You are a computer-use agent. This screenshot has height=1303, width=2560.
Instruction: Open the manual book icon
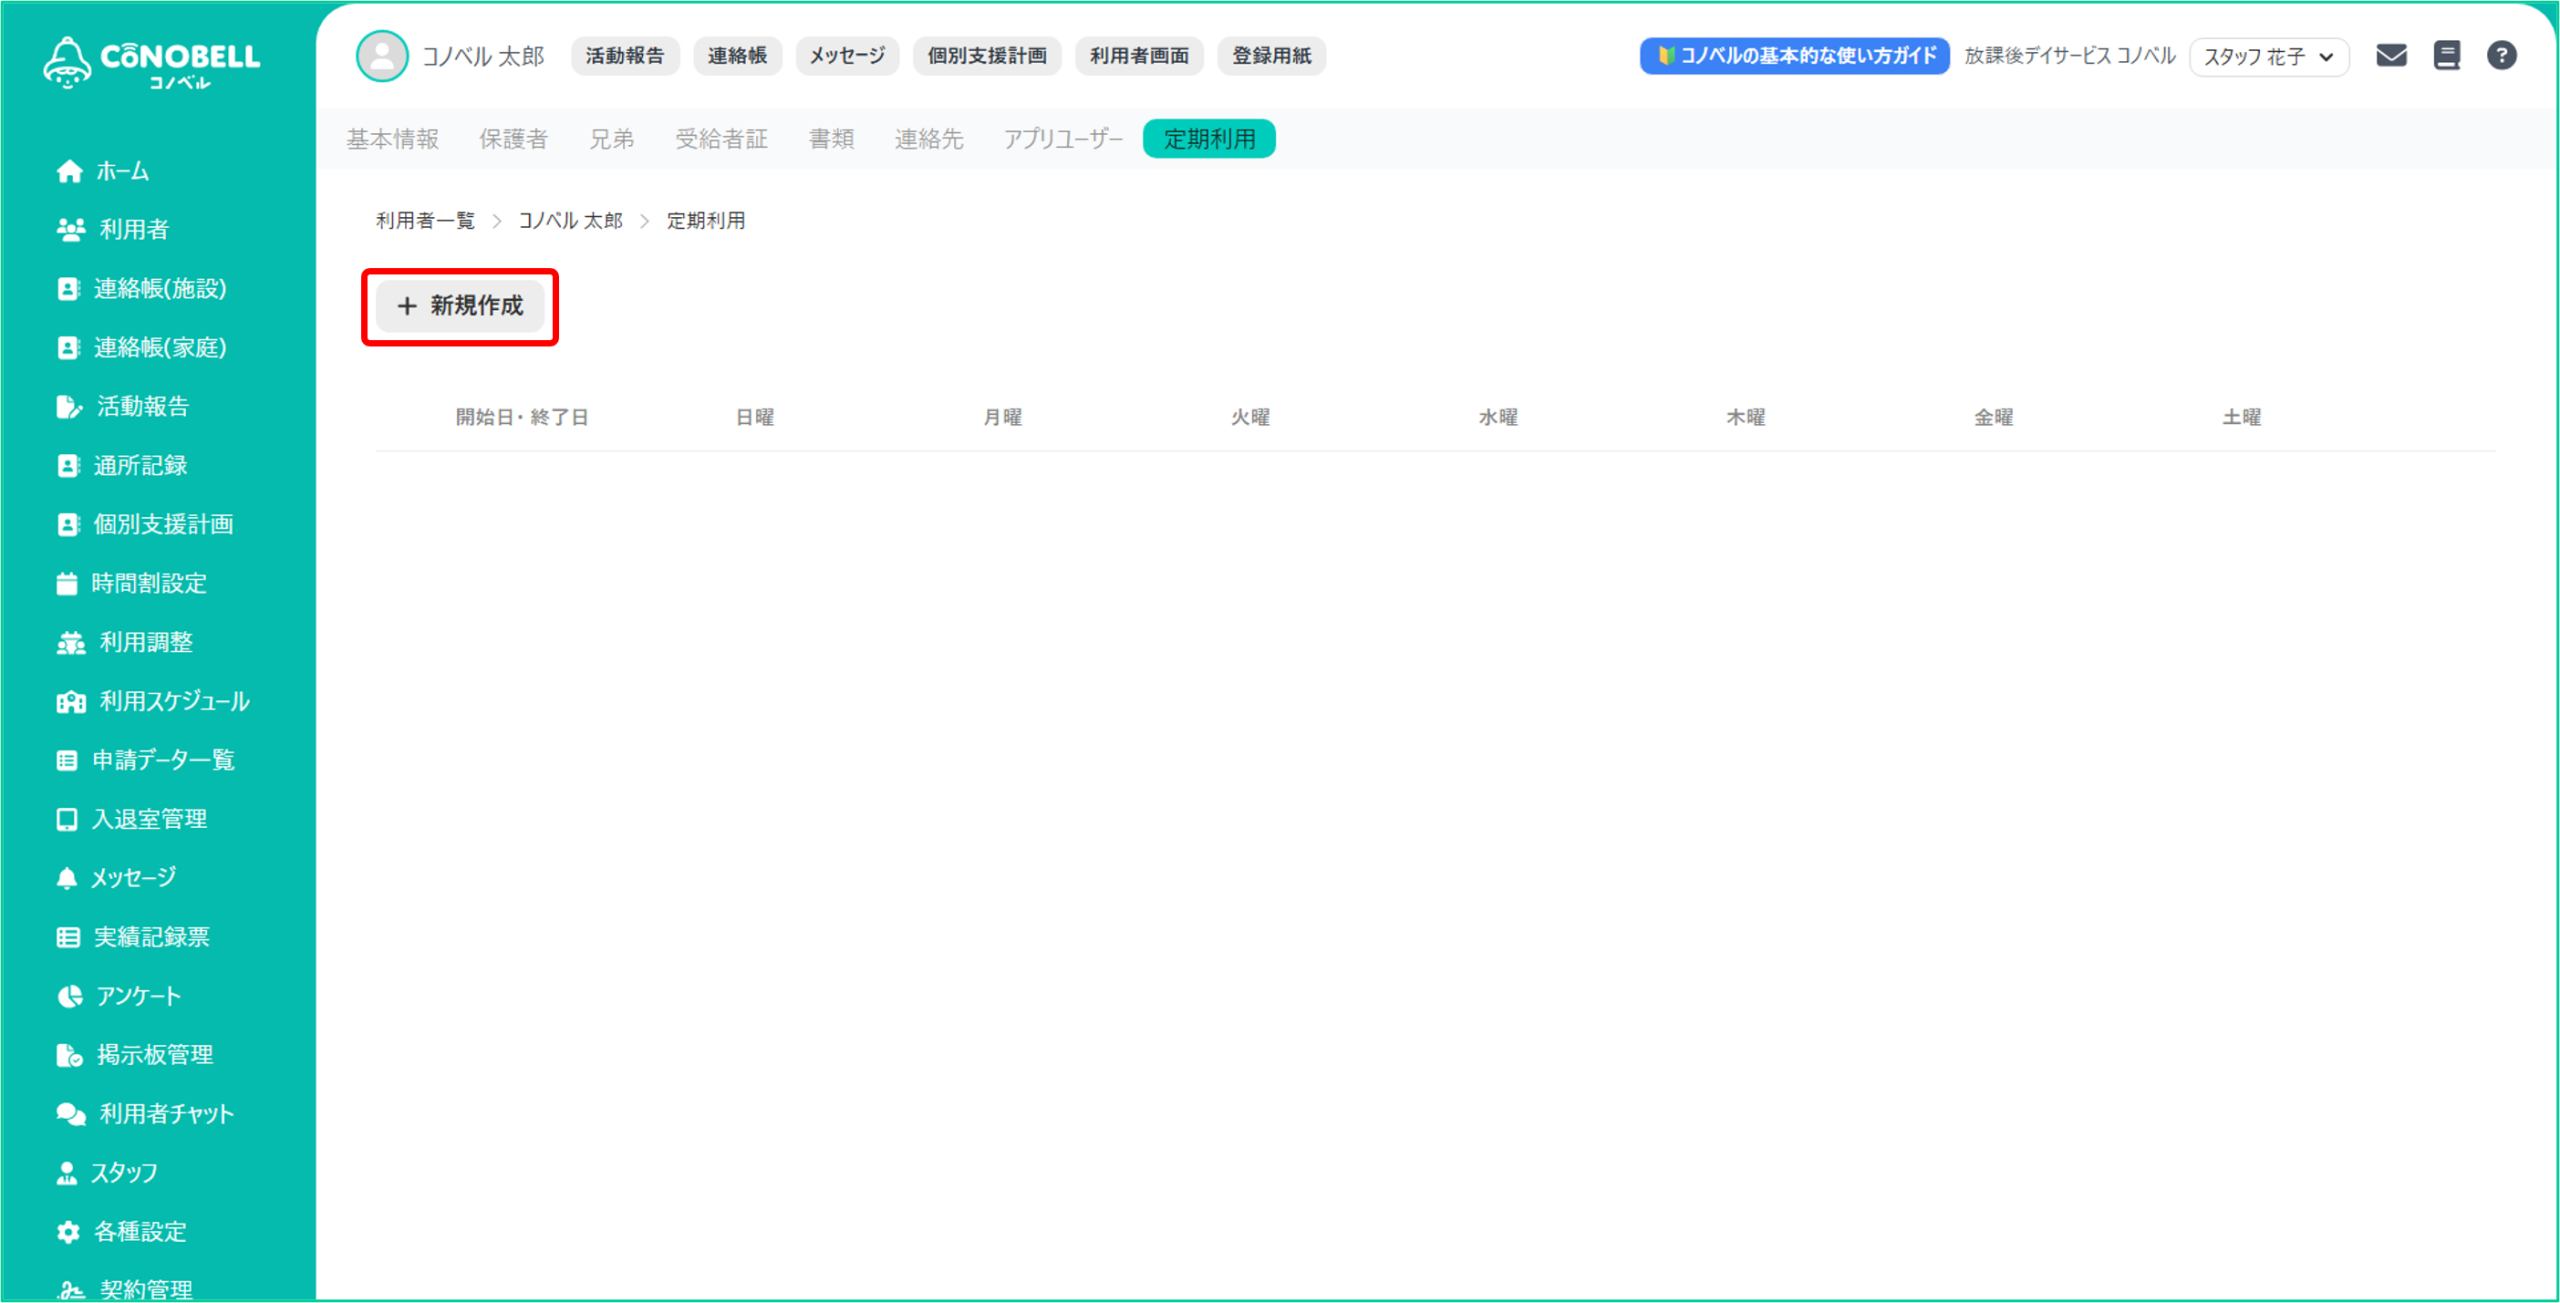point(2446,56)
